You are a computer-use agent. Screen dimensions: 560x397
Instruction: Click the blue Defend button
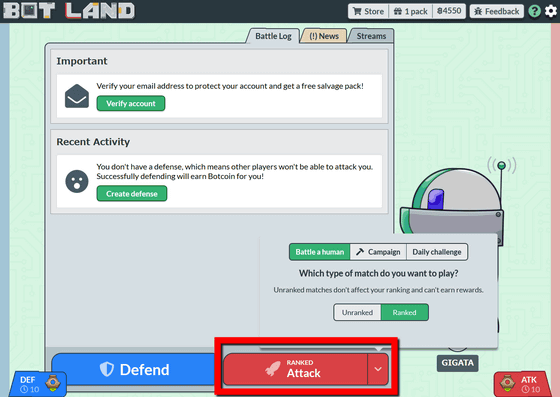[134, 370]
